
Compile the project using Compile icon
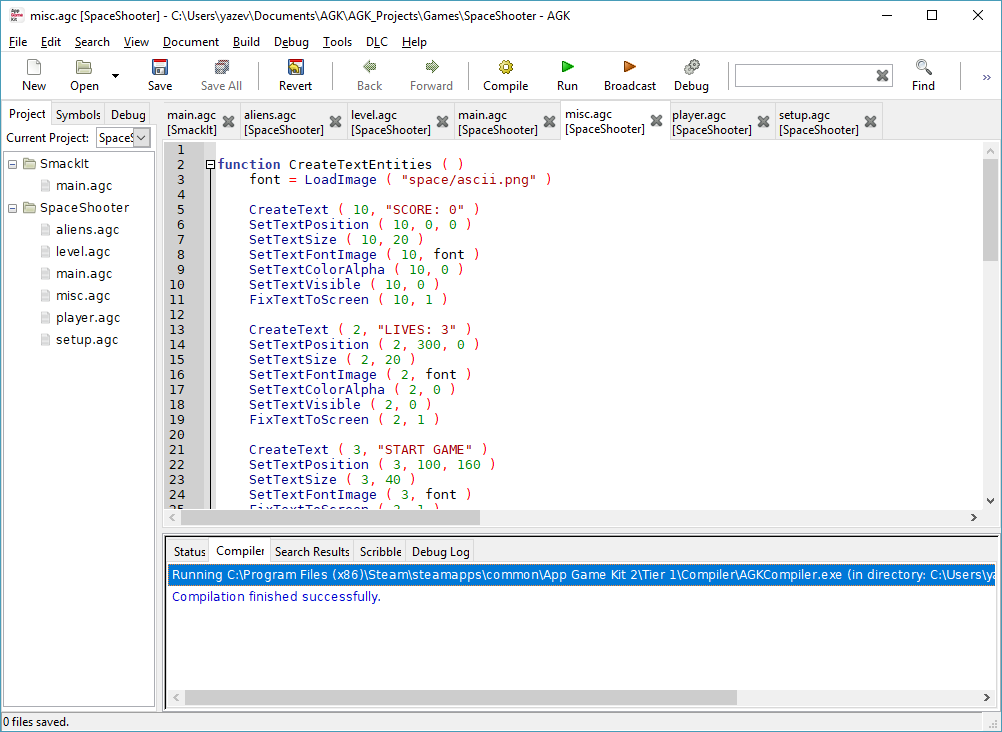(505, 68)
